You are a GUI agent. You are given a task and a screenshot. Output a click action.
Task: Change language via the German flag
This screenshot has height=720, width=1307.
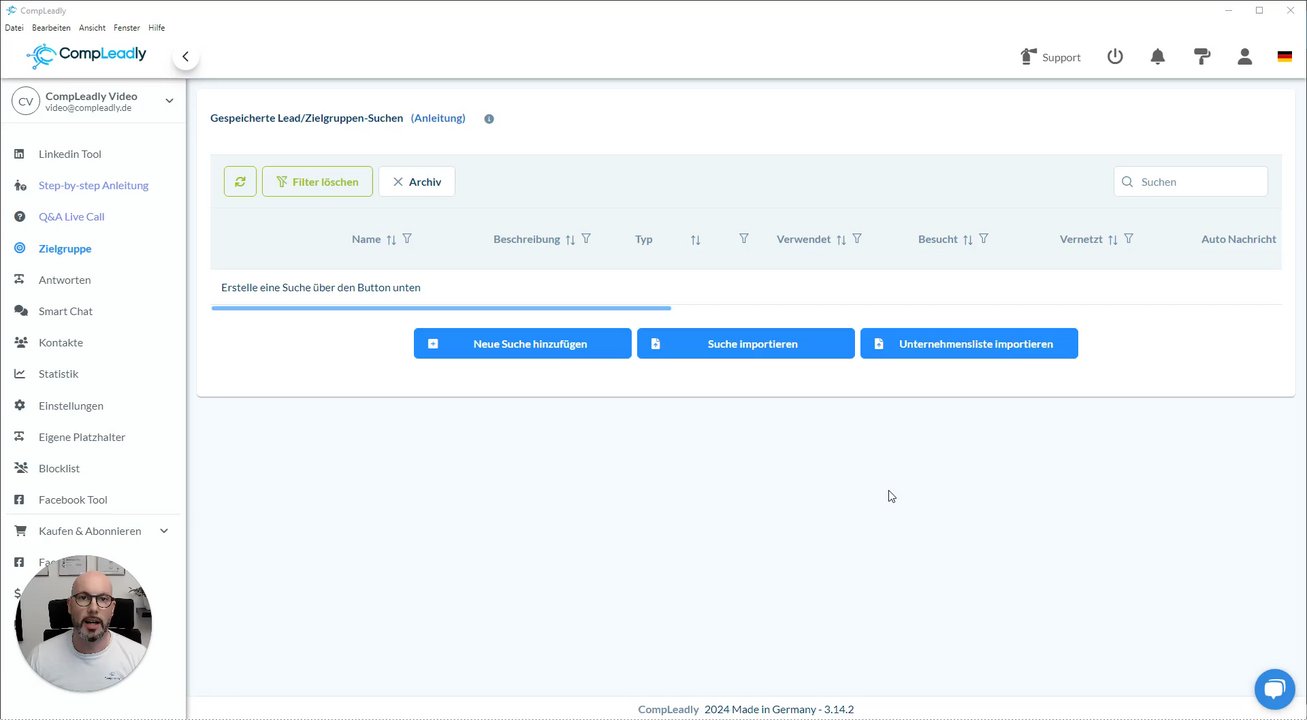tap(1285, 57)
